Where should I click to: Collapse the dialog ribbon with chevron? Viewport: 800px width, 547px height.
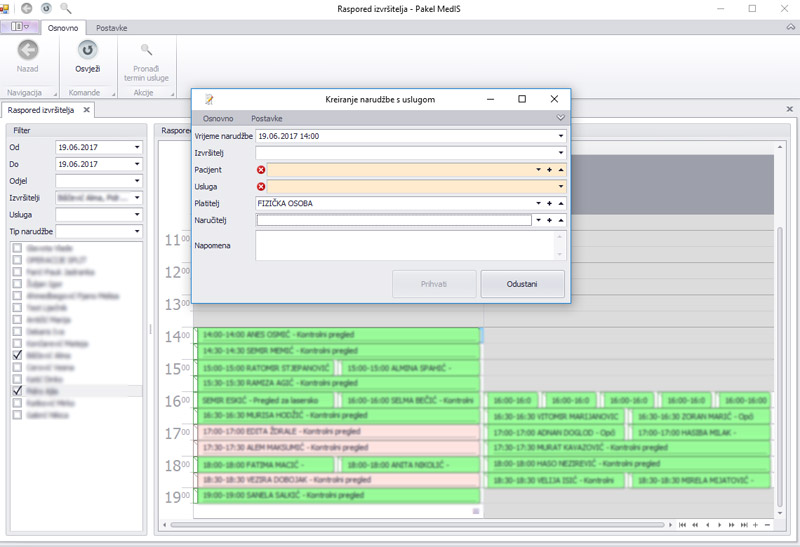pos(560,118)
